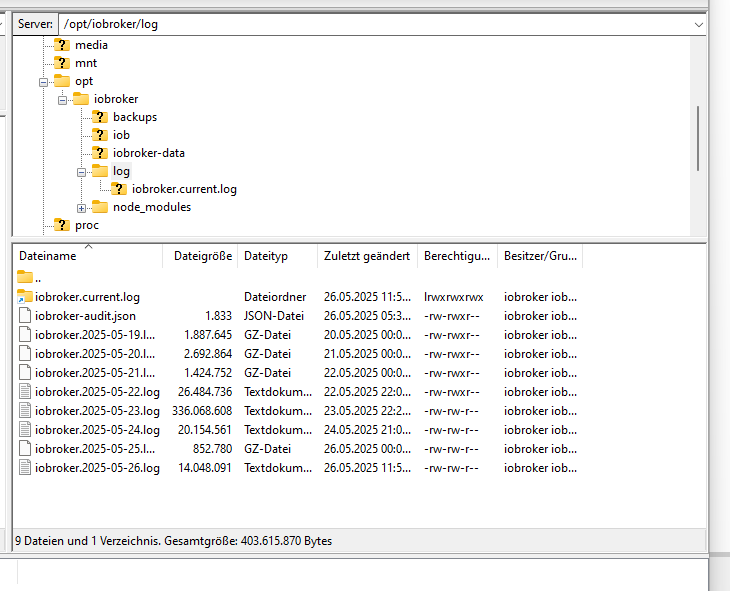Image resolution: width=730 pixels, height=591 pixels.
Task: Click the iobroker.2025-05-22.log text file icon
Action: 25,392
